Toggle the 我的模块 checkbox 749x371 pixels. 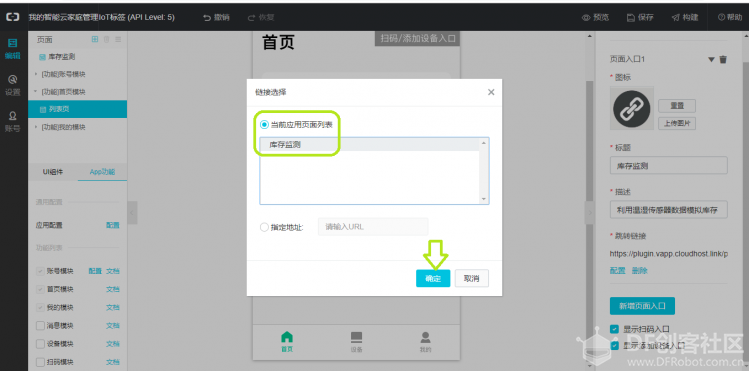tap(41, 307)
